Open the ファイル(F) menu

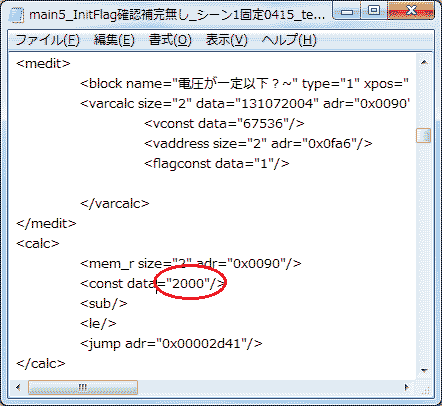(x=47, y=40)
